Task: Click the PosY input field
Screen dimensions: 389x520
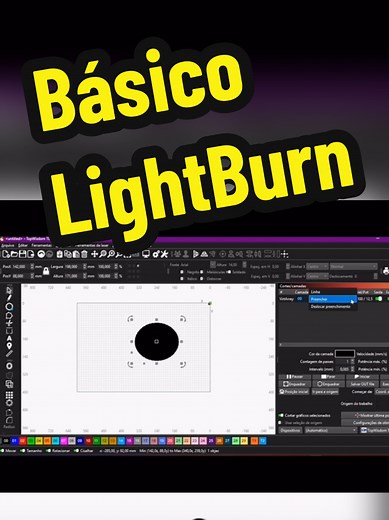Action: (21, 276)
